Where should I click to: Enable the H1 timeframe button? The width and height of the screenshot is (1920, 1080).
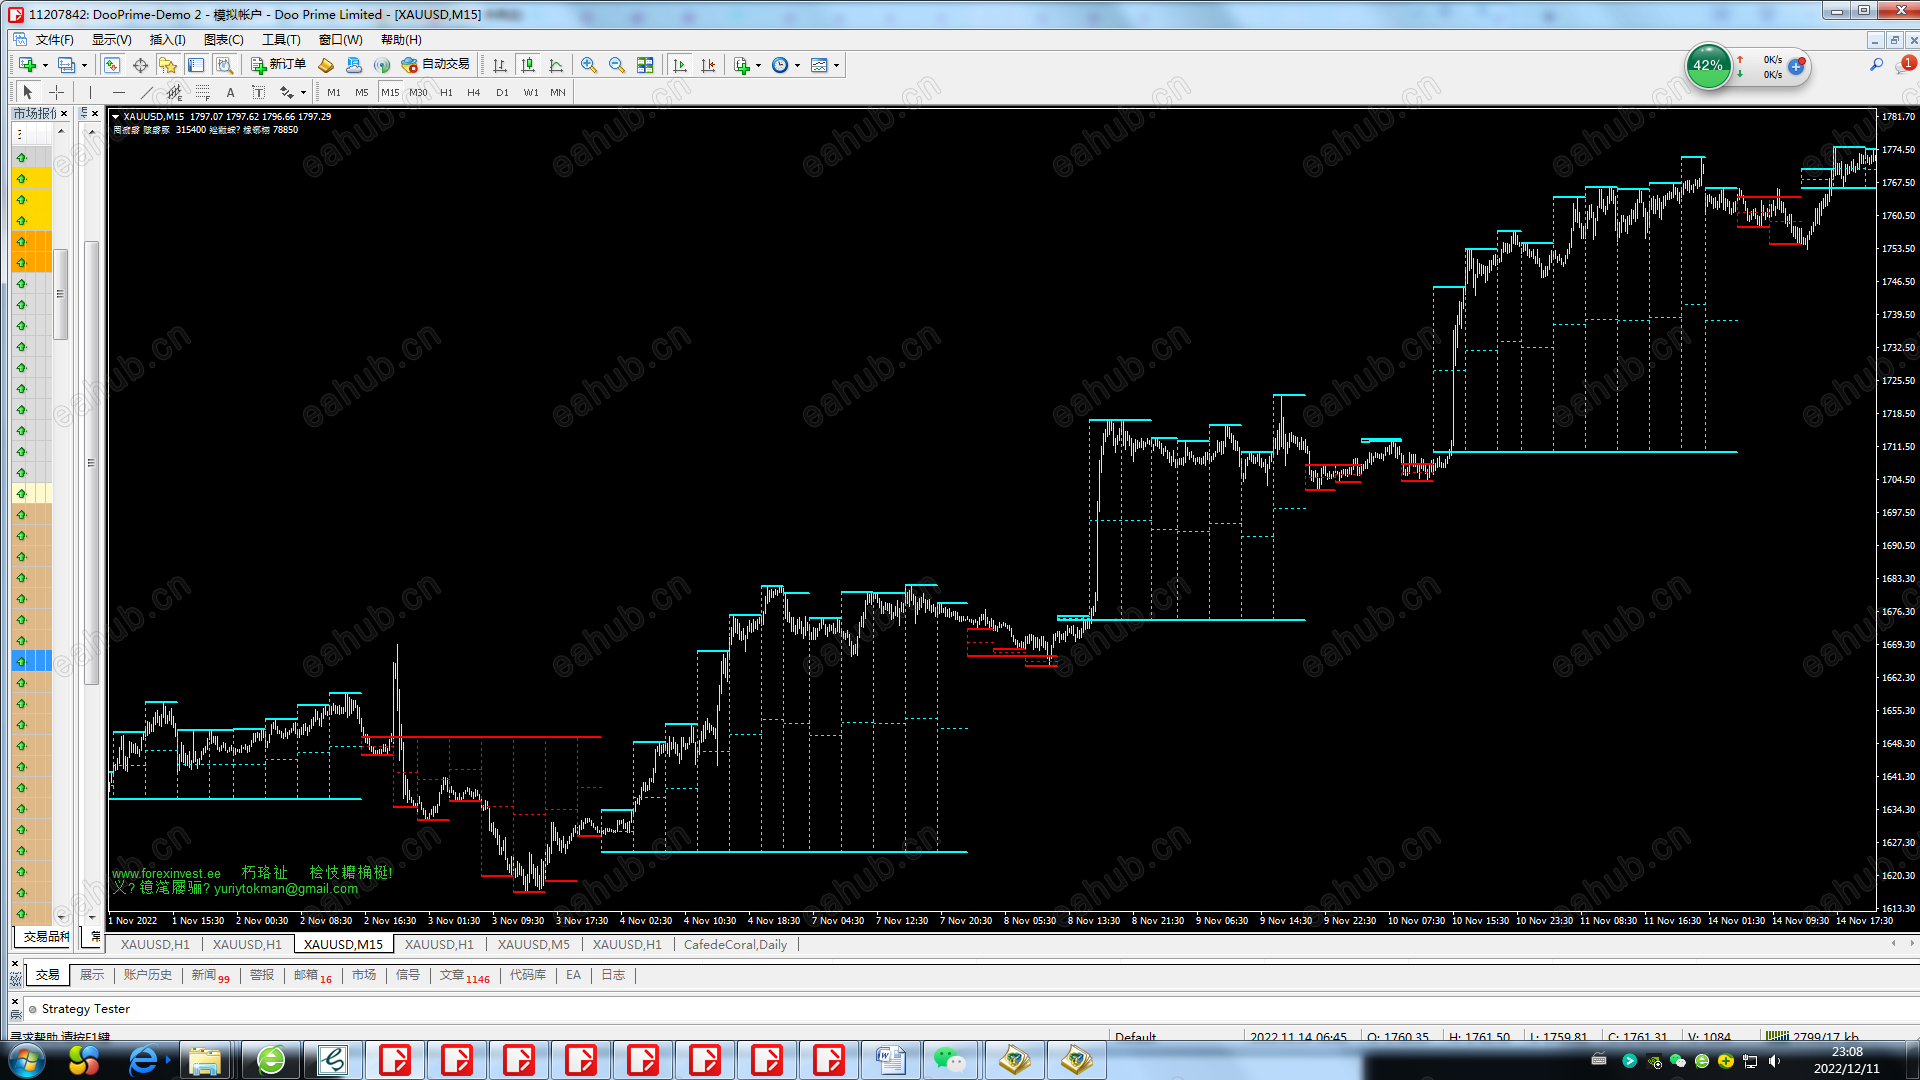click(446, 92)
